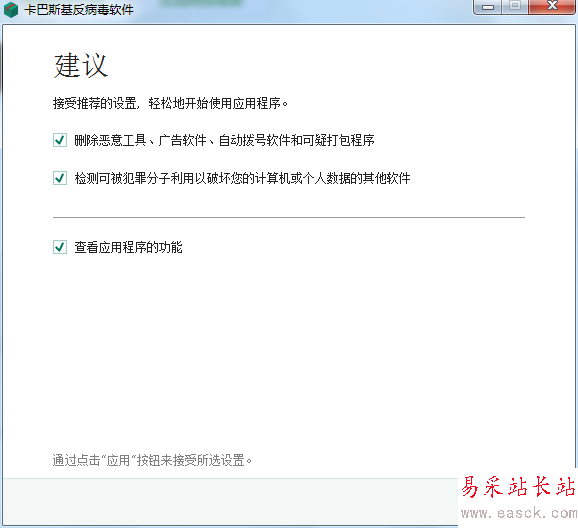This screenshot has height=528, width=578.
Task: Click the 建议 heading
Action: click(81, 66)
